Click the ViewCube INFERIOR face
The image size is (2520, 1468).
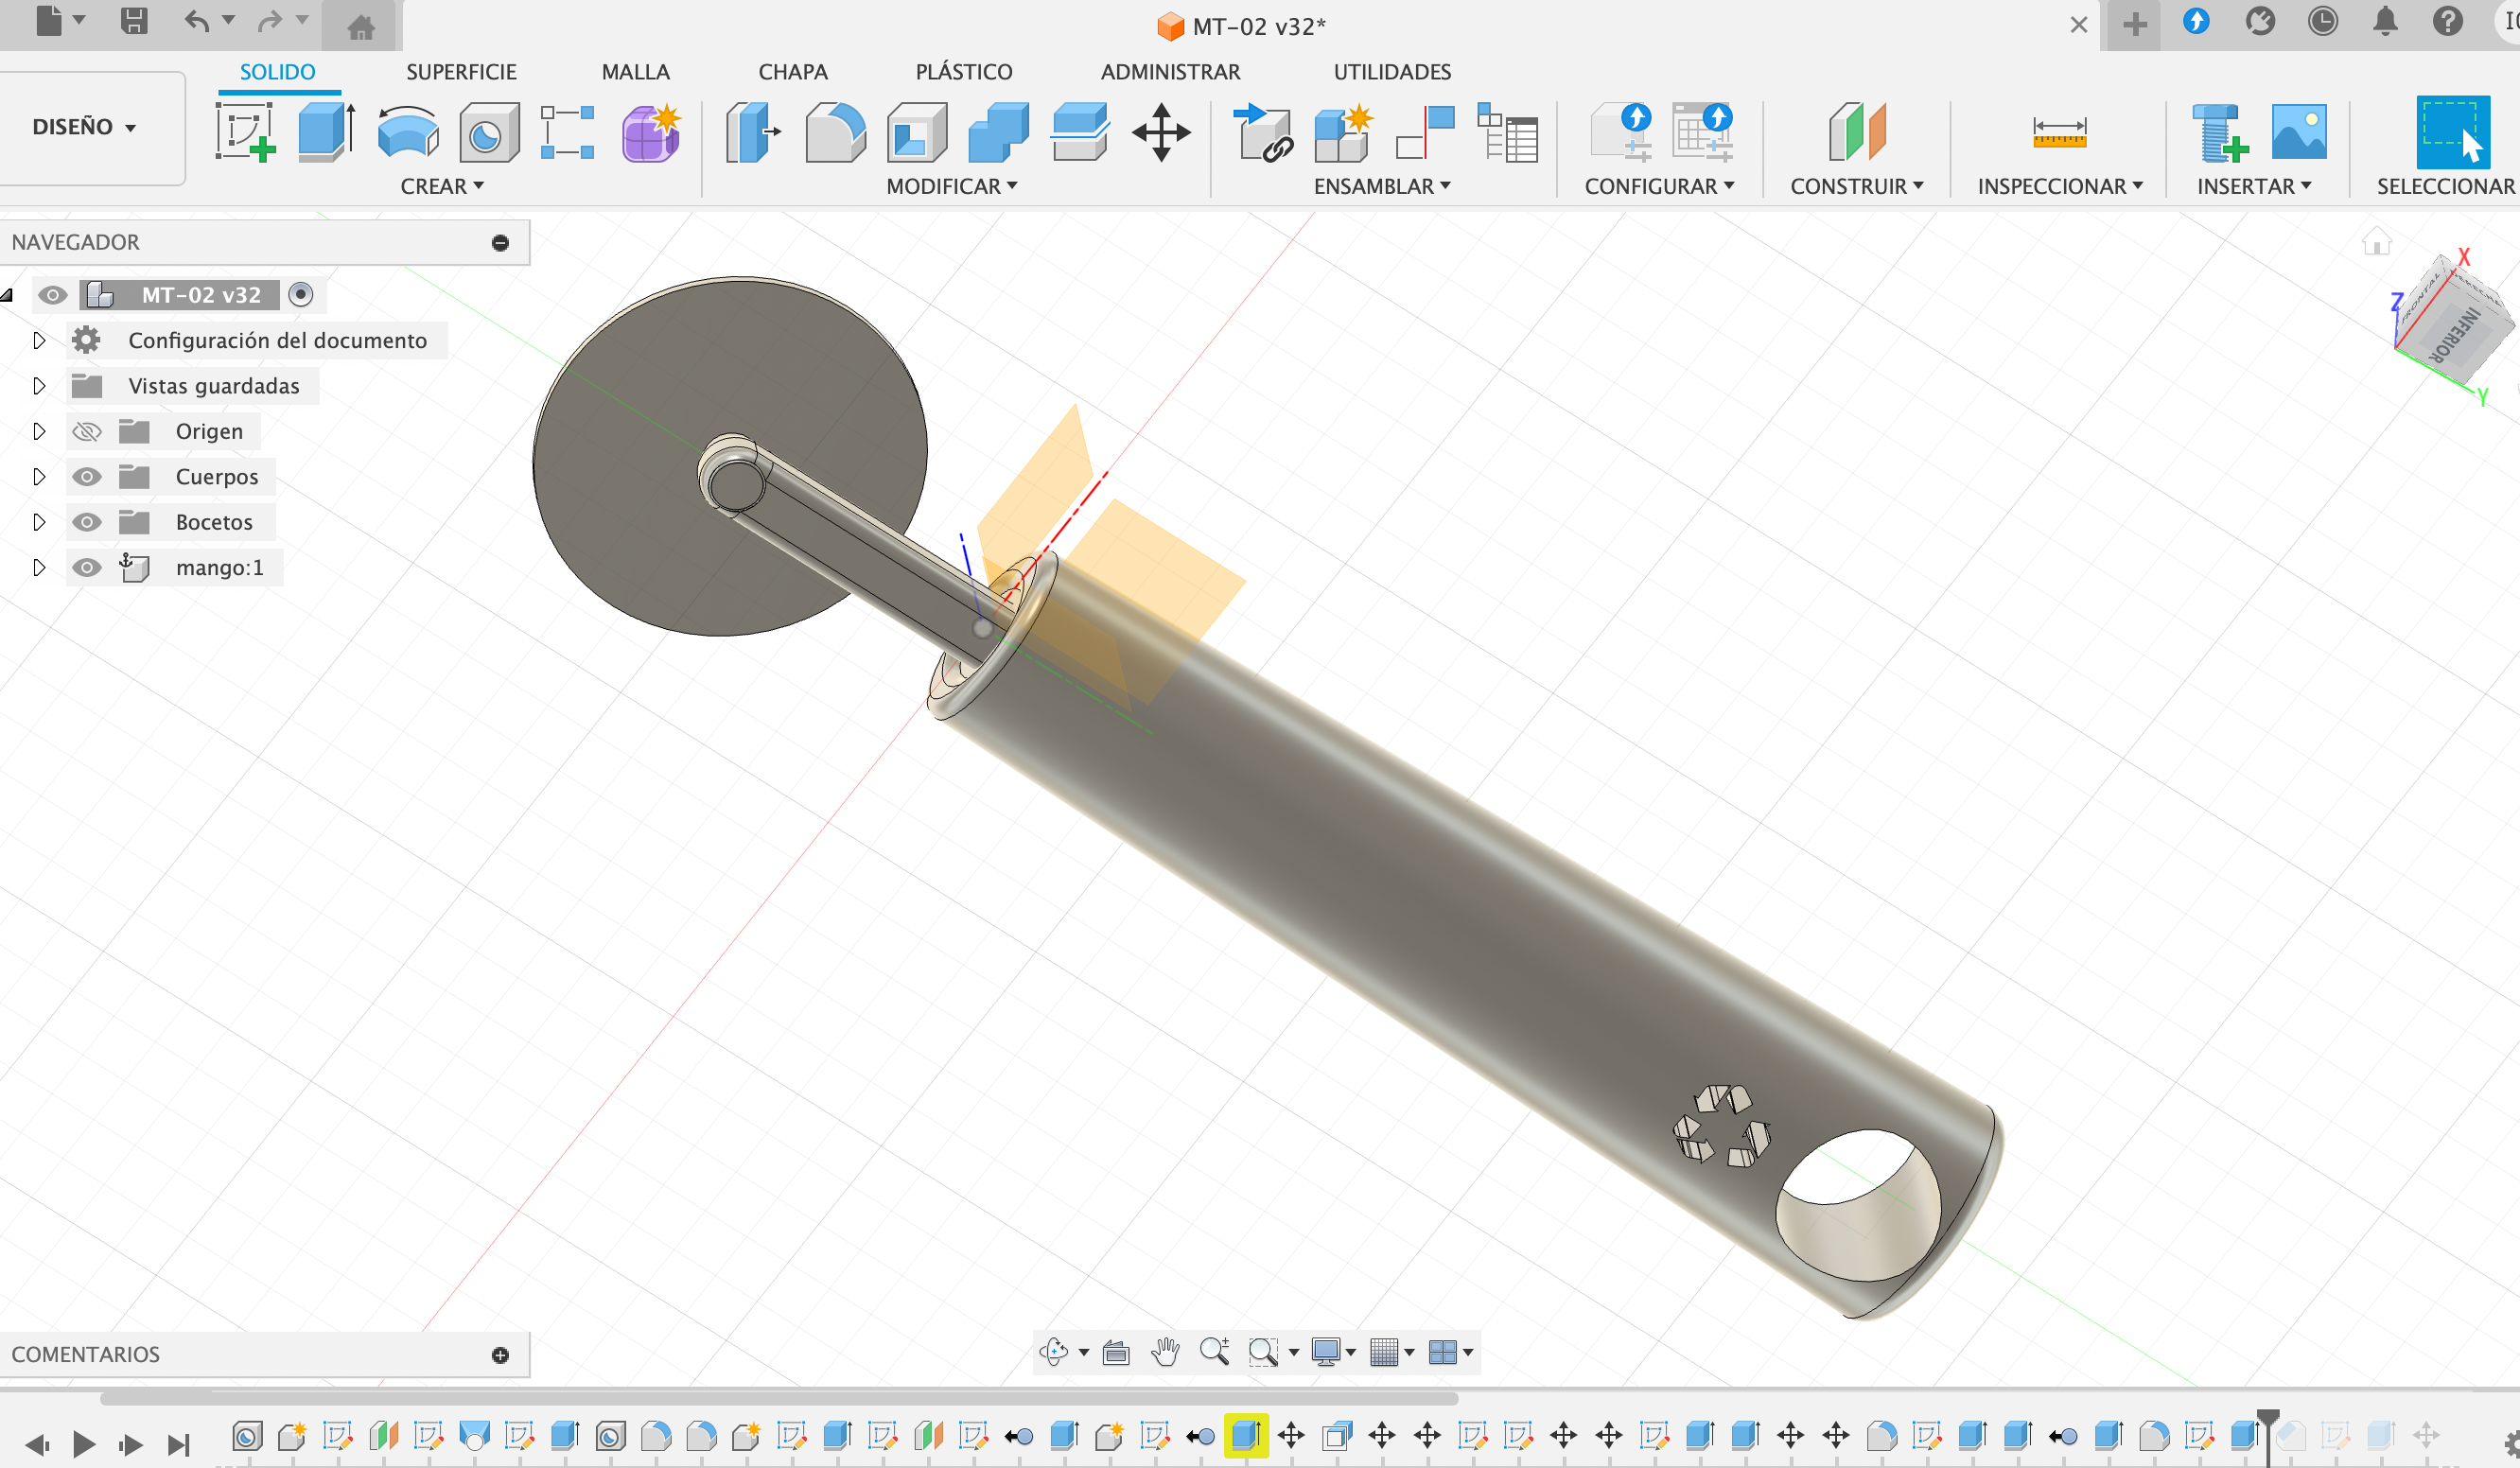[2458, 336]
